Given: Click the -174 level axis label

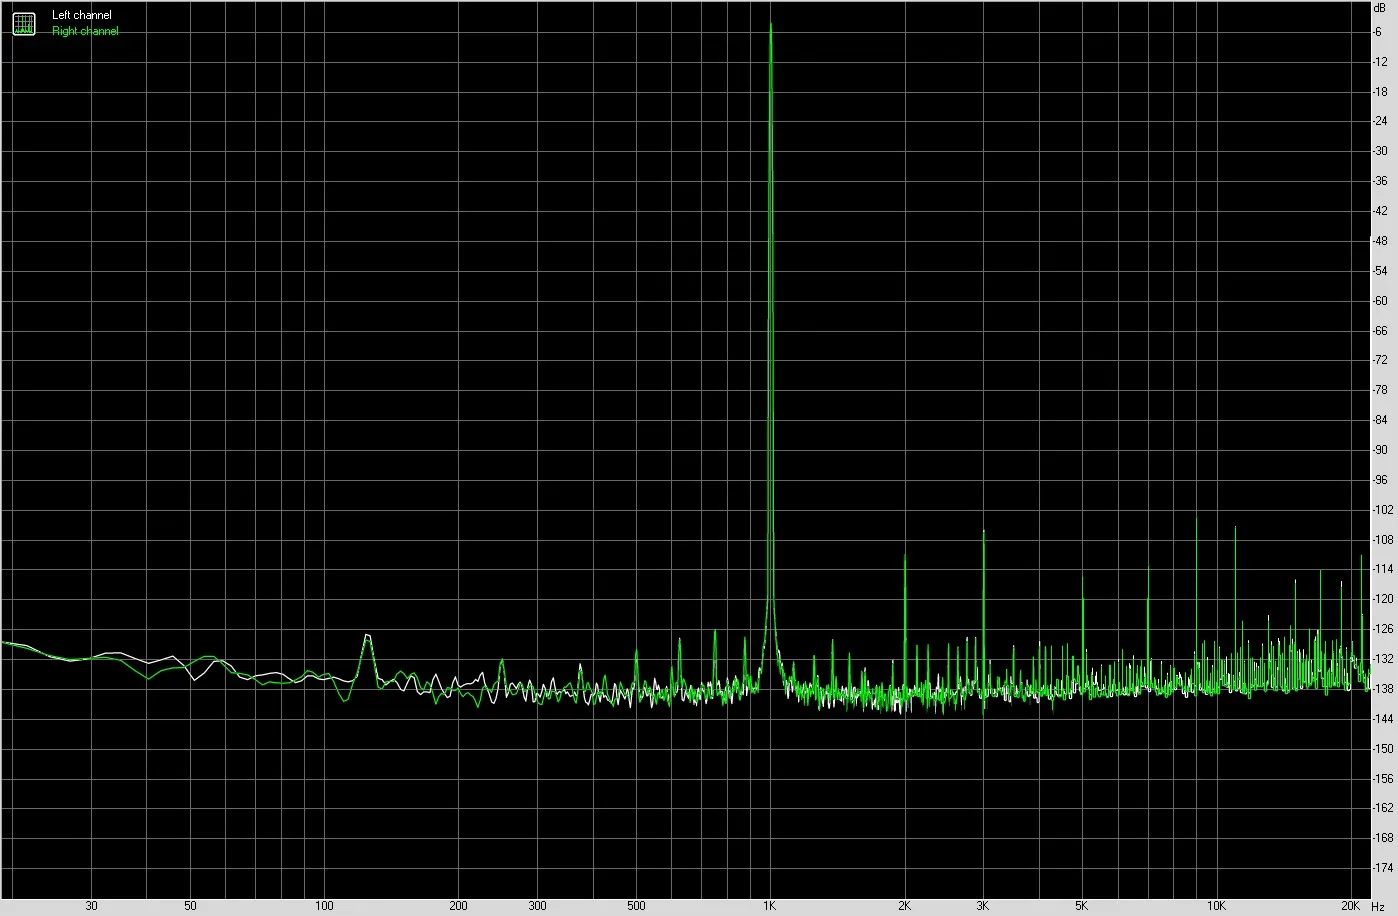Looking at the screenshot, I should point(1382,868).
